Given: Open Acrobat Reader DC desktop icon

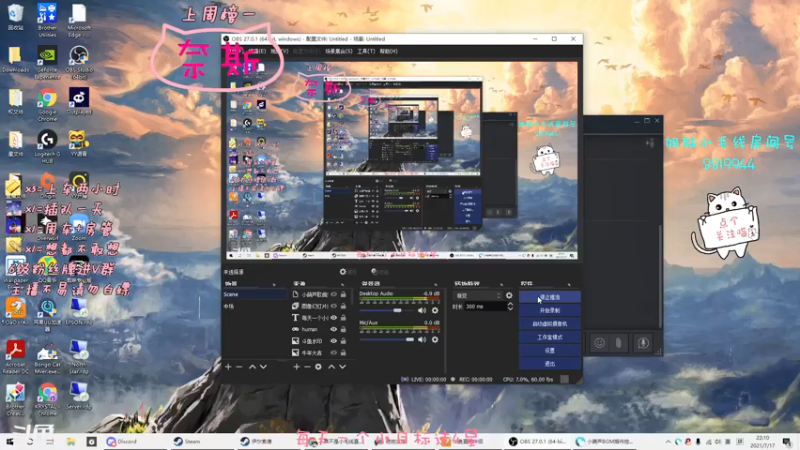Looking at the screenshot, I should coord(16,357).
